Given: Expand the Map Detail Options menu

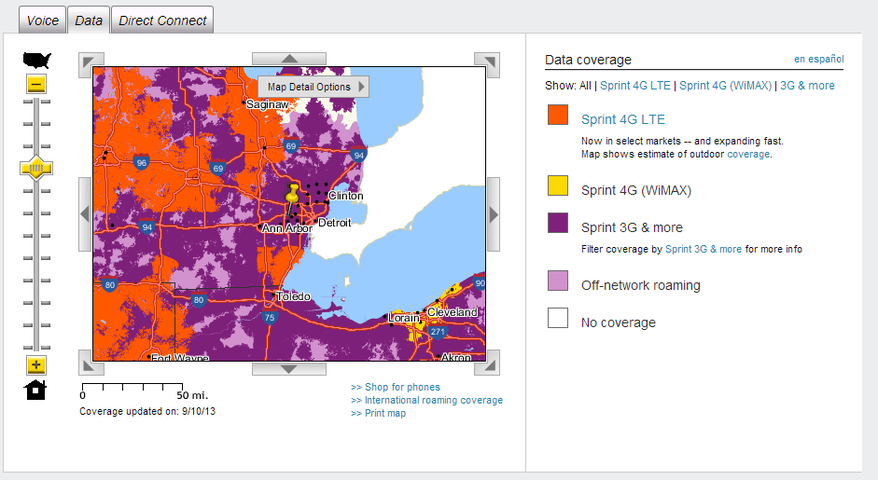Looking at the screenshot, I should click(x=313, y=87).
